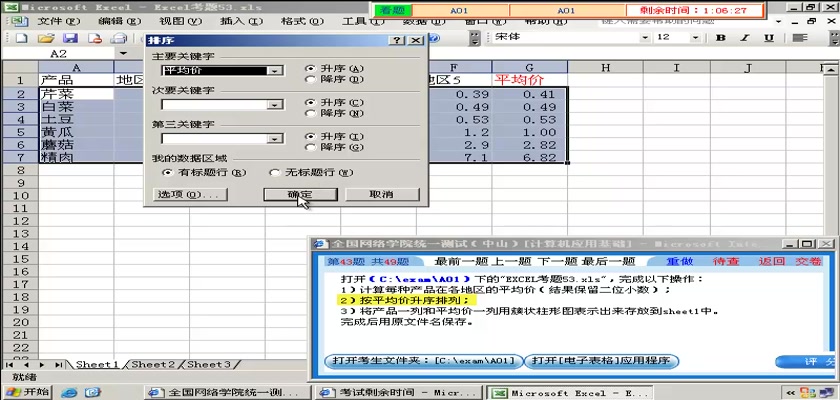This screenshot has height=400, width=840.
Task: Open the font size 12 dropdown
Action: pyautogui.click(x=695, y=37)
